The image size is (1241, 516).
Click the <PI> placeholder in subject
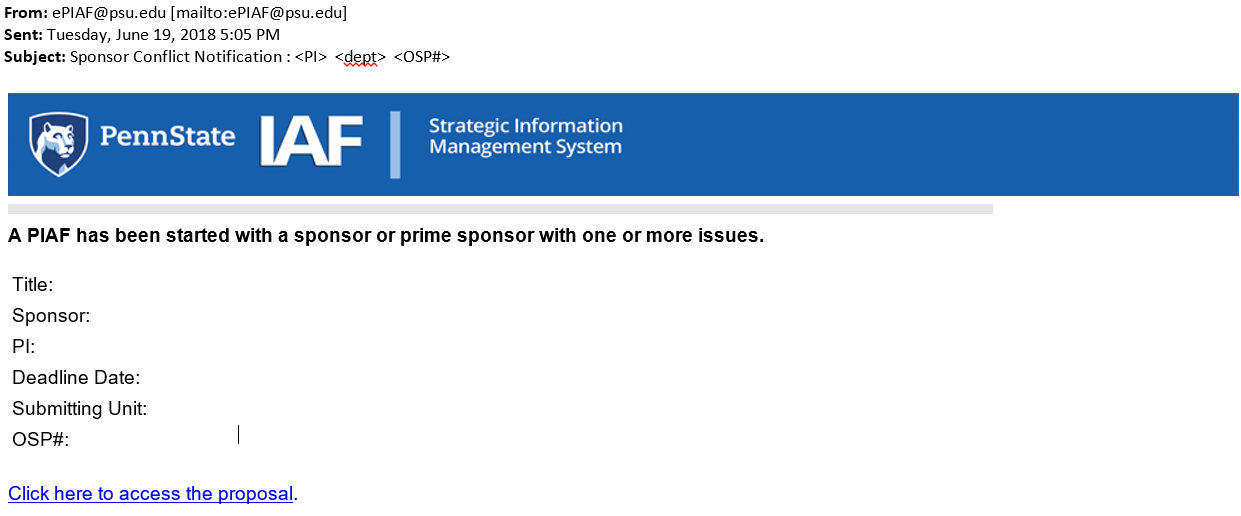[311, 57]
